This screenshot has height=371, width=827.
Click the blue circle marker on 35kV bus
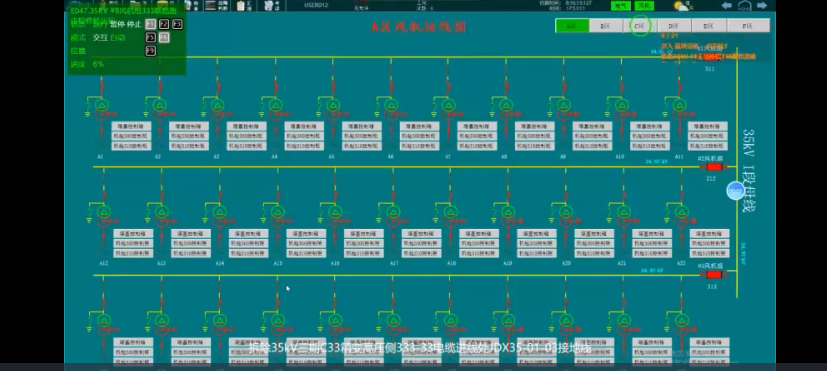coord(735,191)
